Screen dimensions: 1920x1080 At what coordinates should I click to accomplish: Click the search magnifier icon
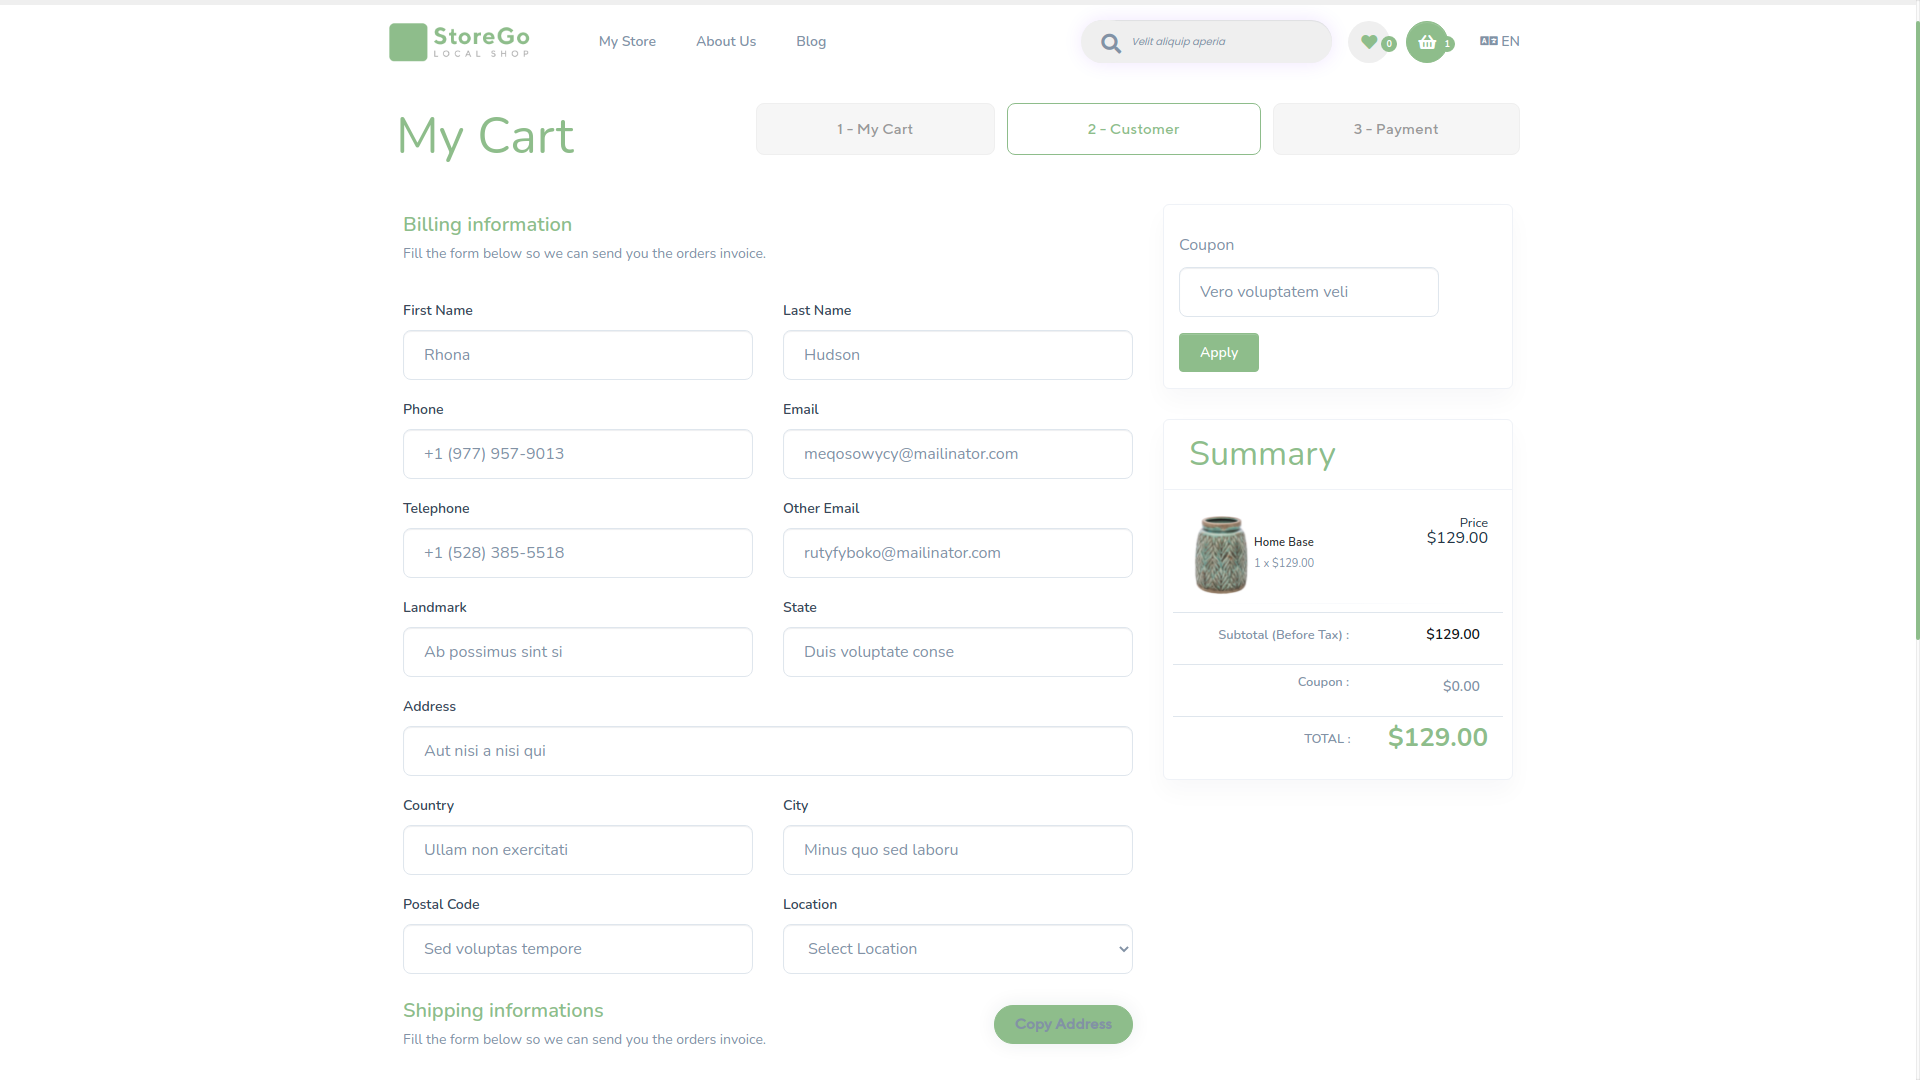[1110, 43]
